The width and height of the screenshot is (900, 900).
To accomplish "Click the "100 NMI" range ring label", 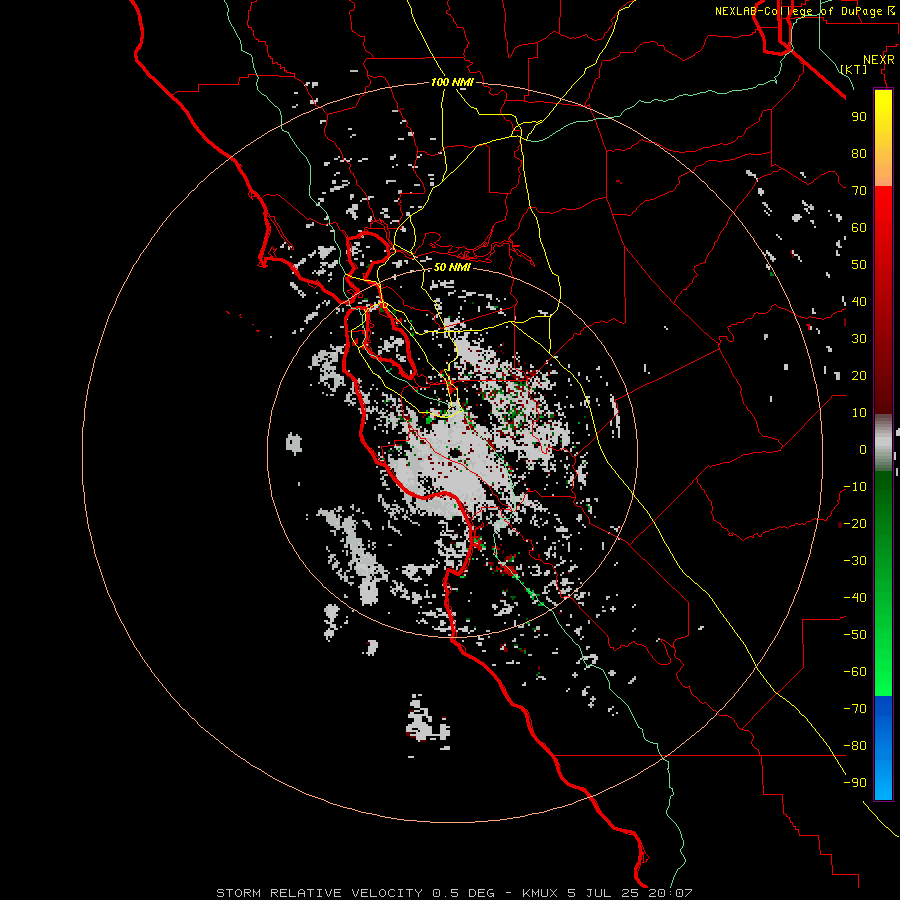I will tap(452, 83).
